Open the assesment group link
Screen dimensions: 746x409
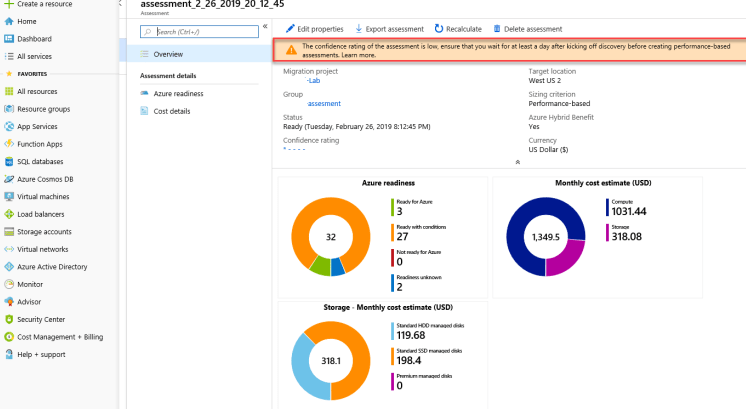324,103
